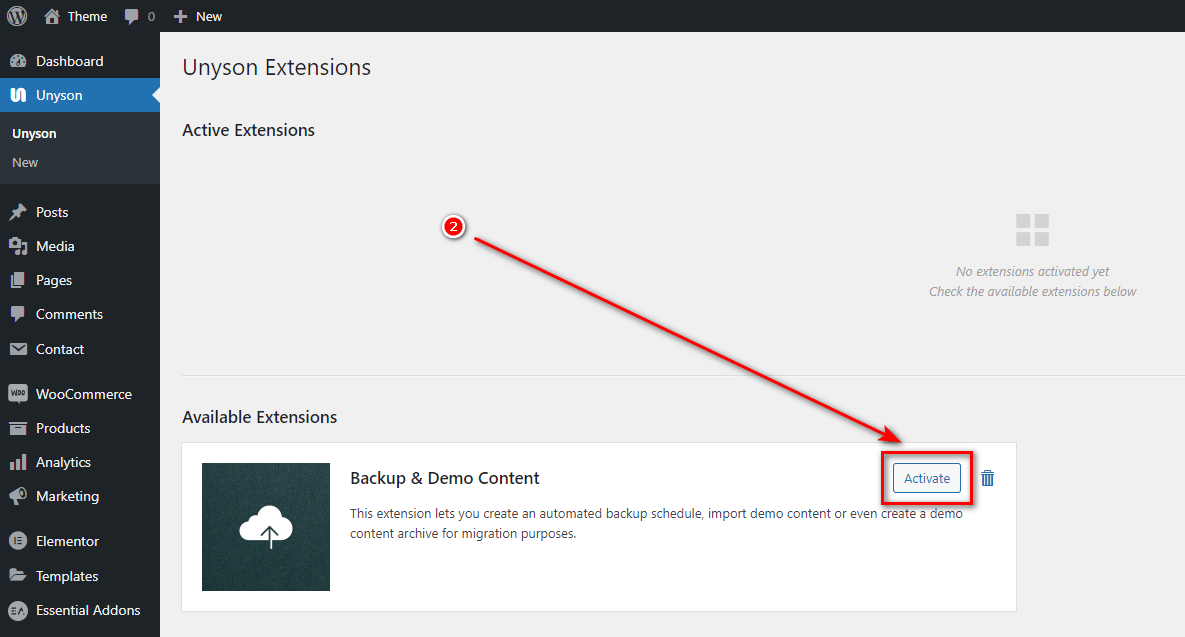Image resolution: width=1185 pixels, height=637 pixels.
Task: Activate the Backup & Demo Content extension
Action: click(x=926, y=478)
